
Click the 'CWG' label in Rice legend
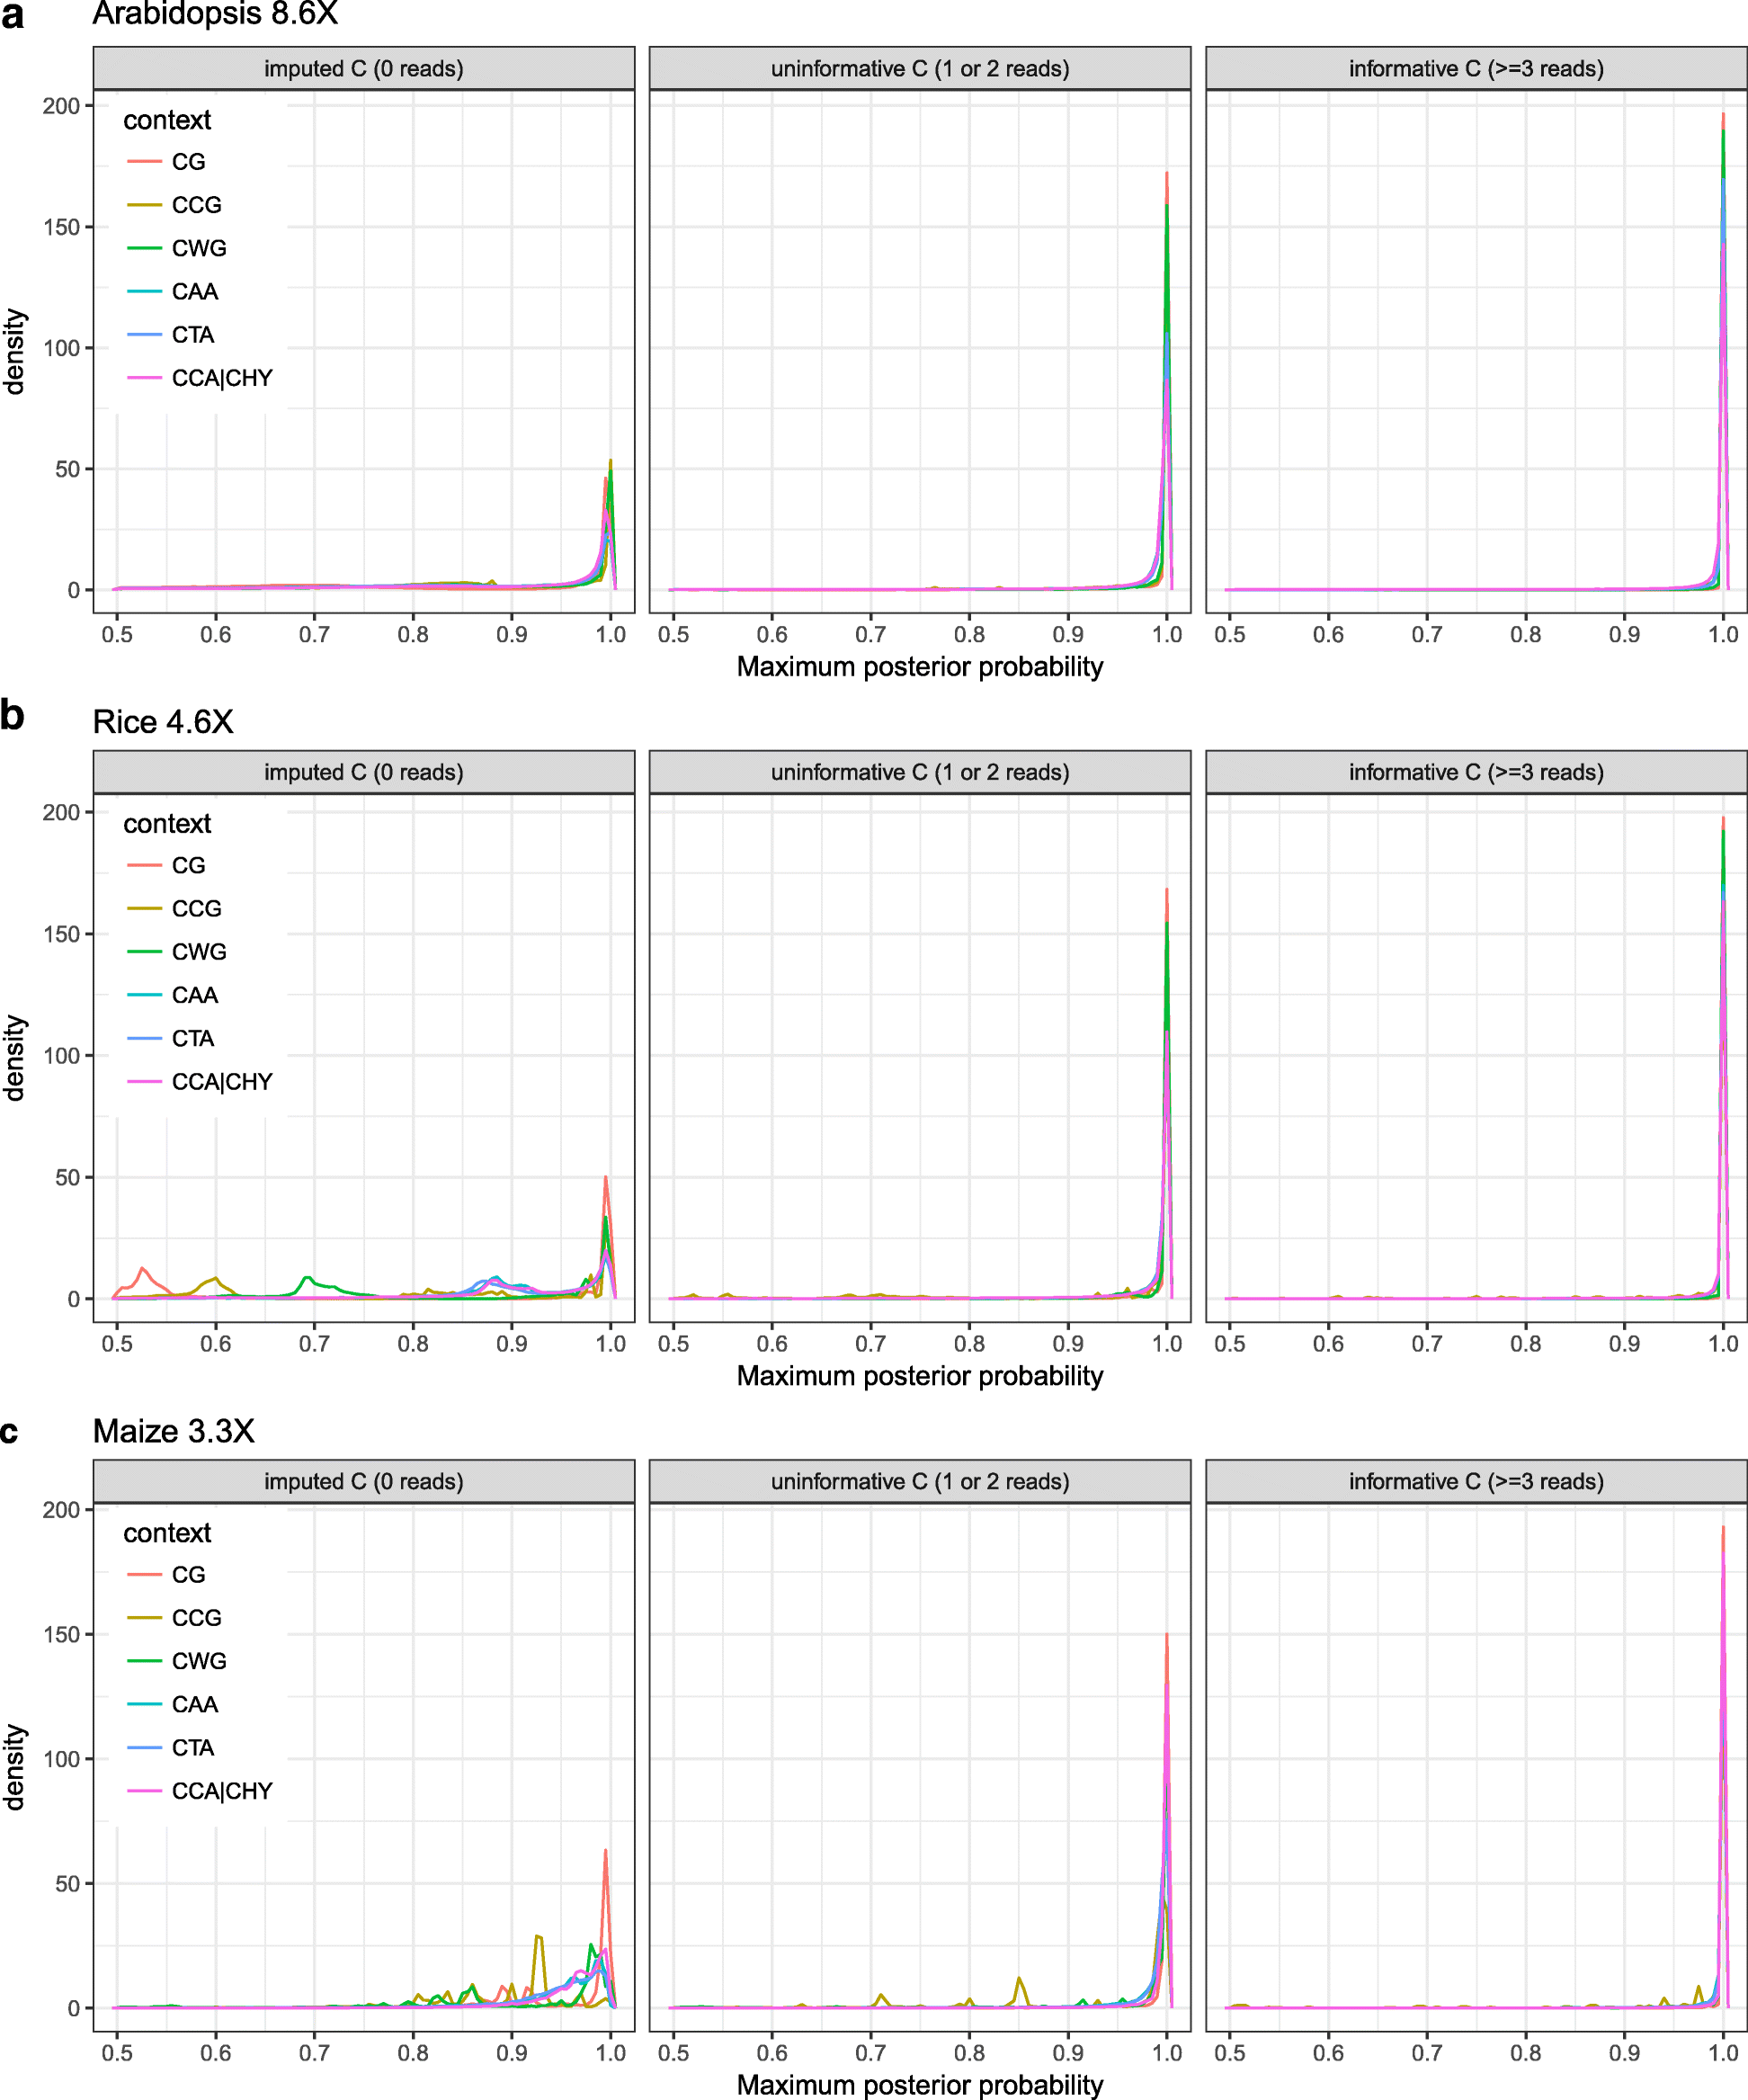pos(199,952)
